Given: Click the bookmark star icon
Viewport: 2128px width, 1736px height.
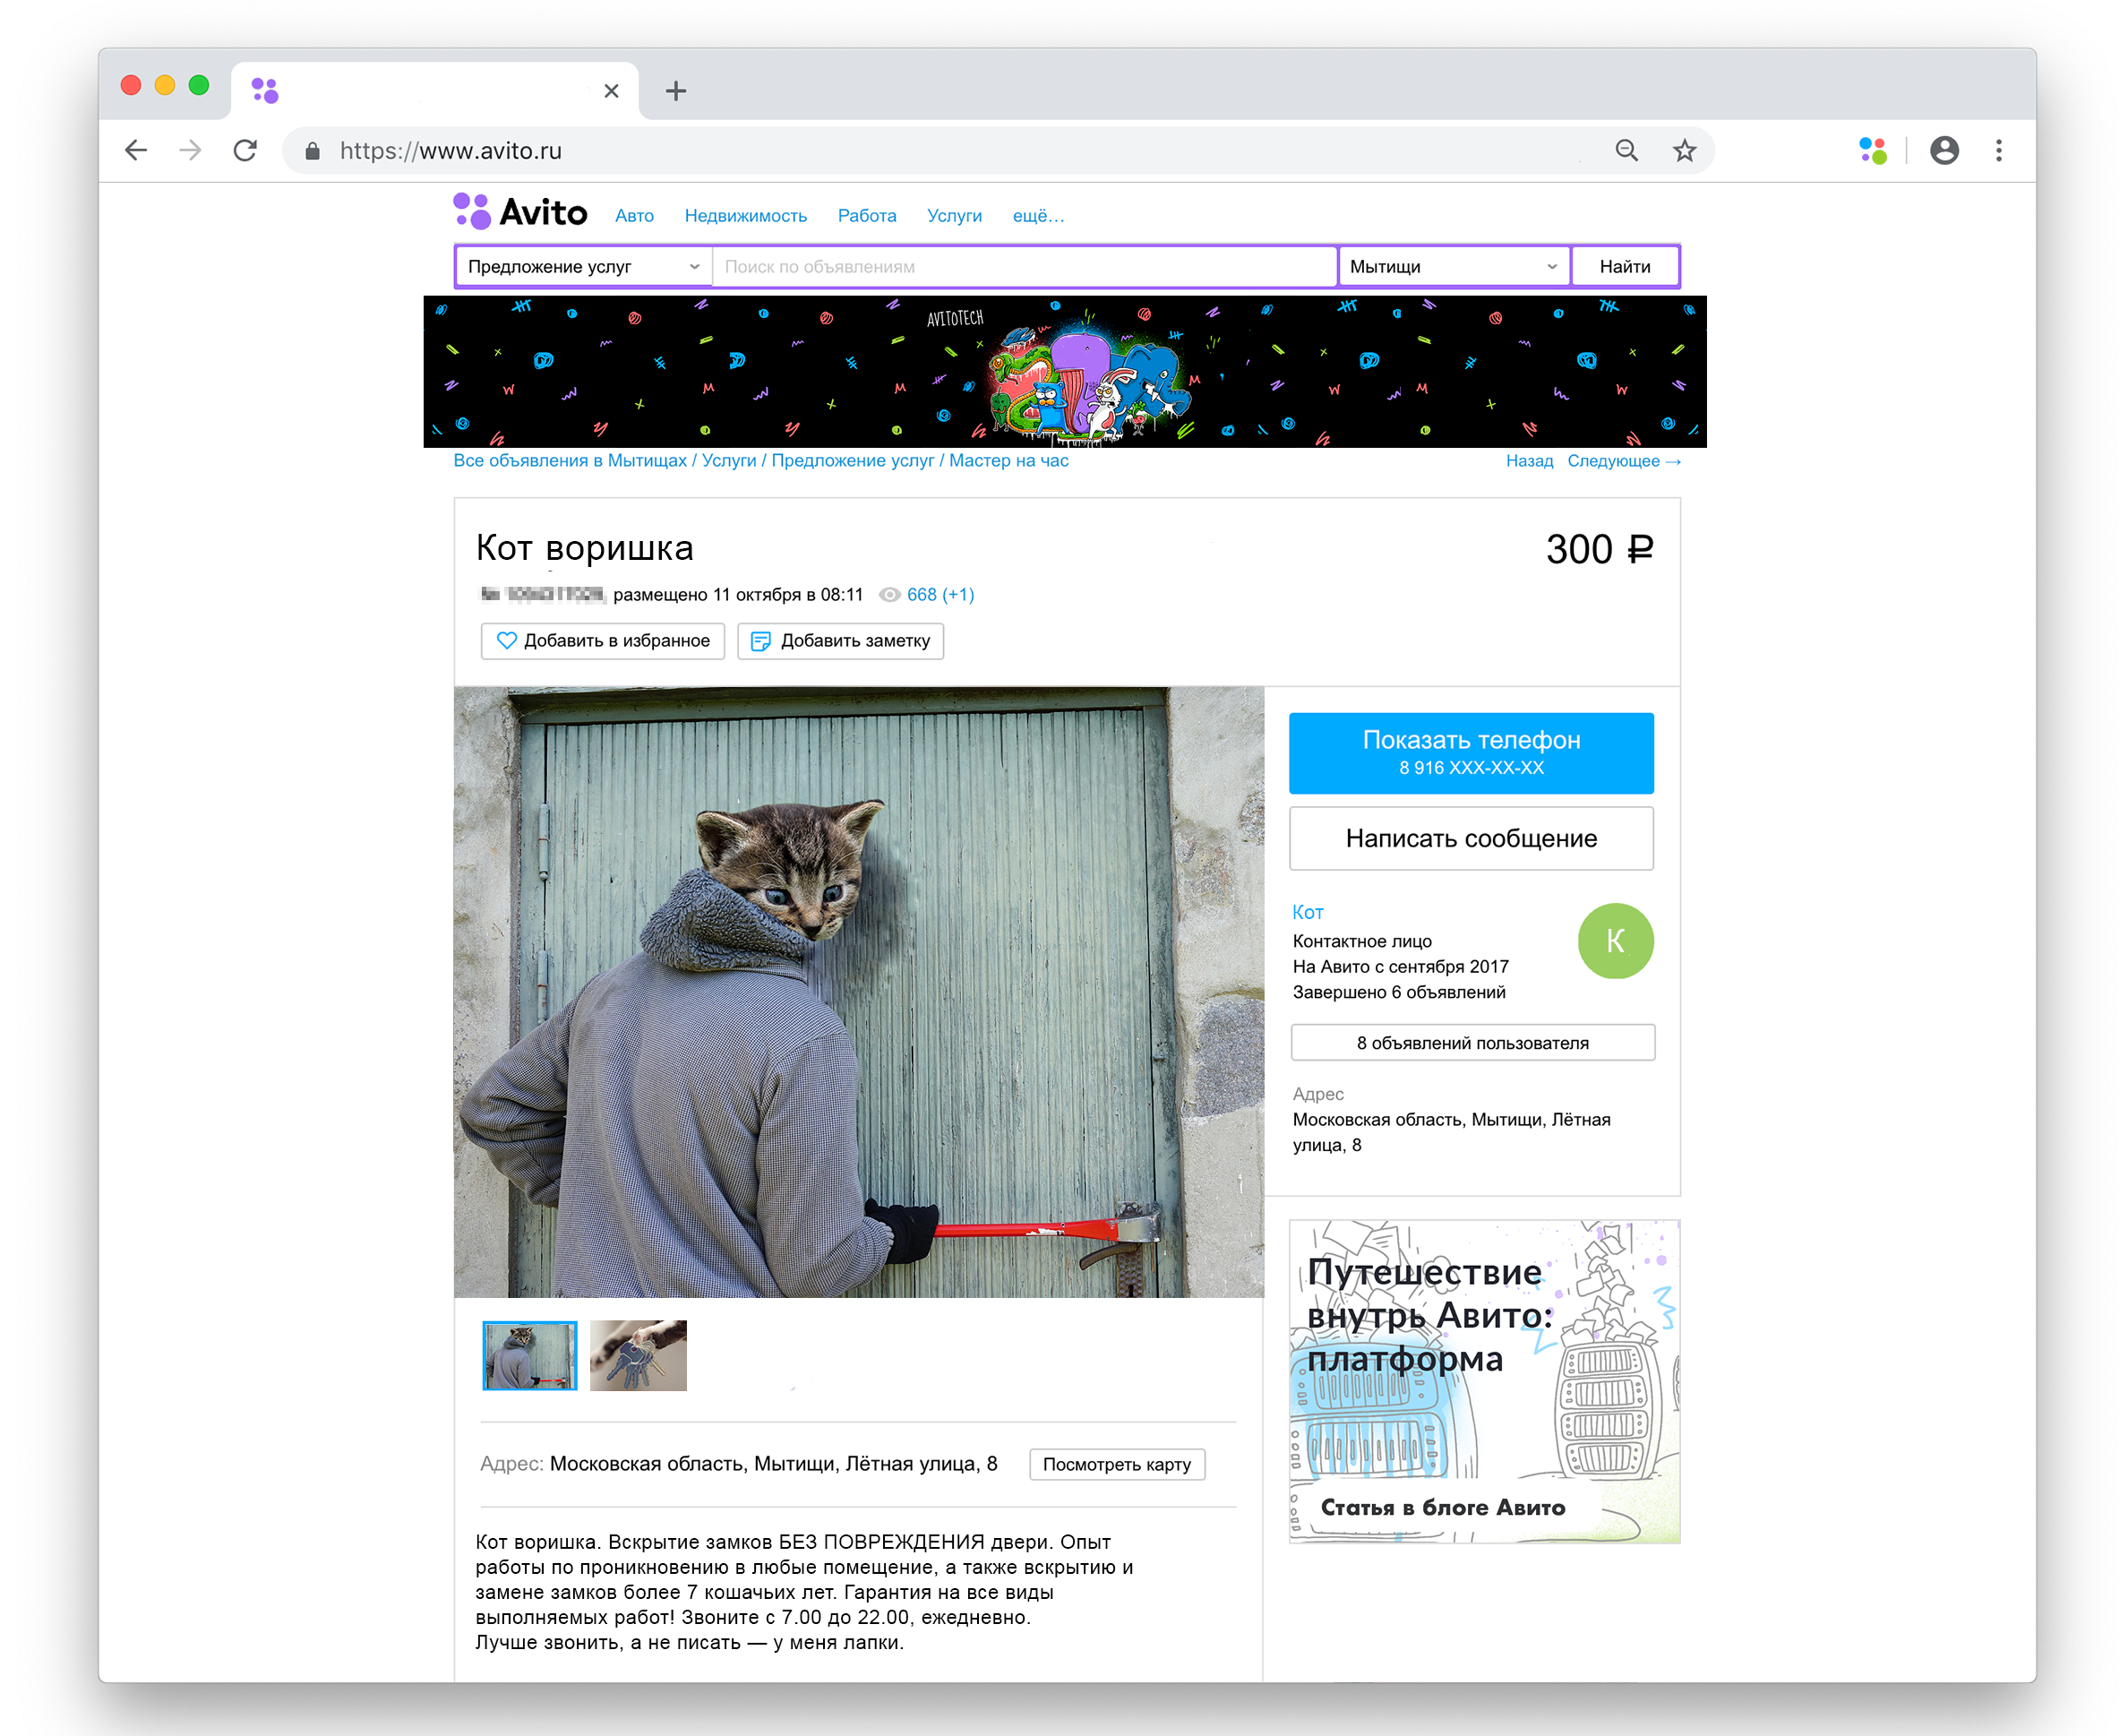Looking at the screenshot, I should pos(1685,151).
